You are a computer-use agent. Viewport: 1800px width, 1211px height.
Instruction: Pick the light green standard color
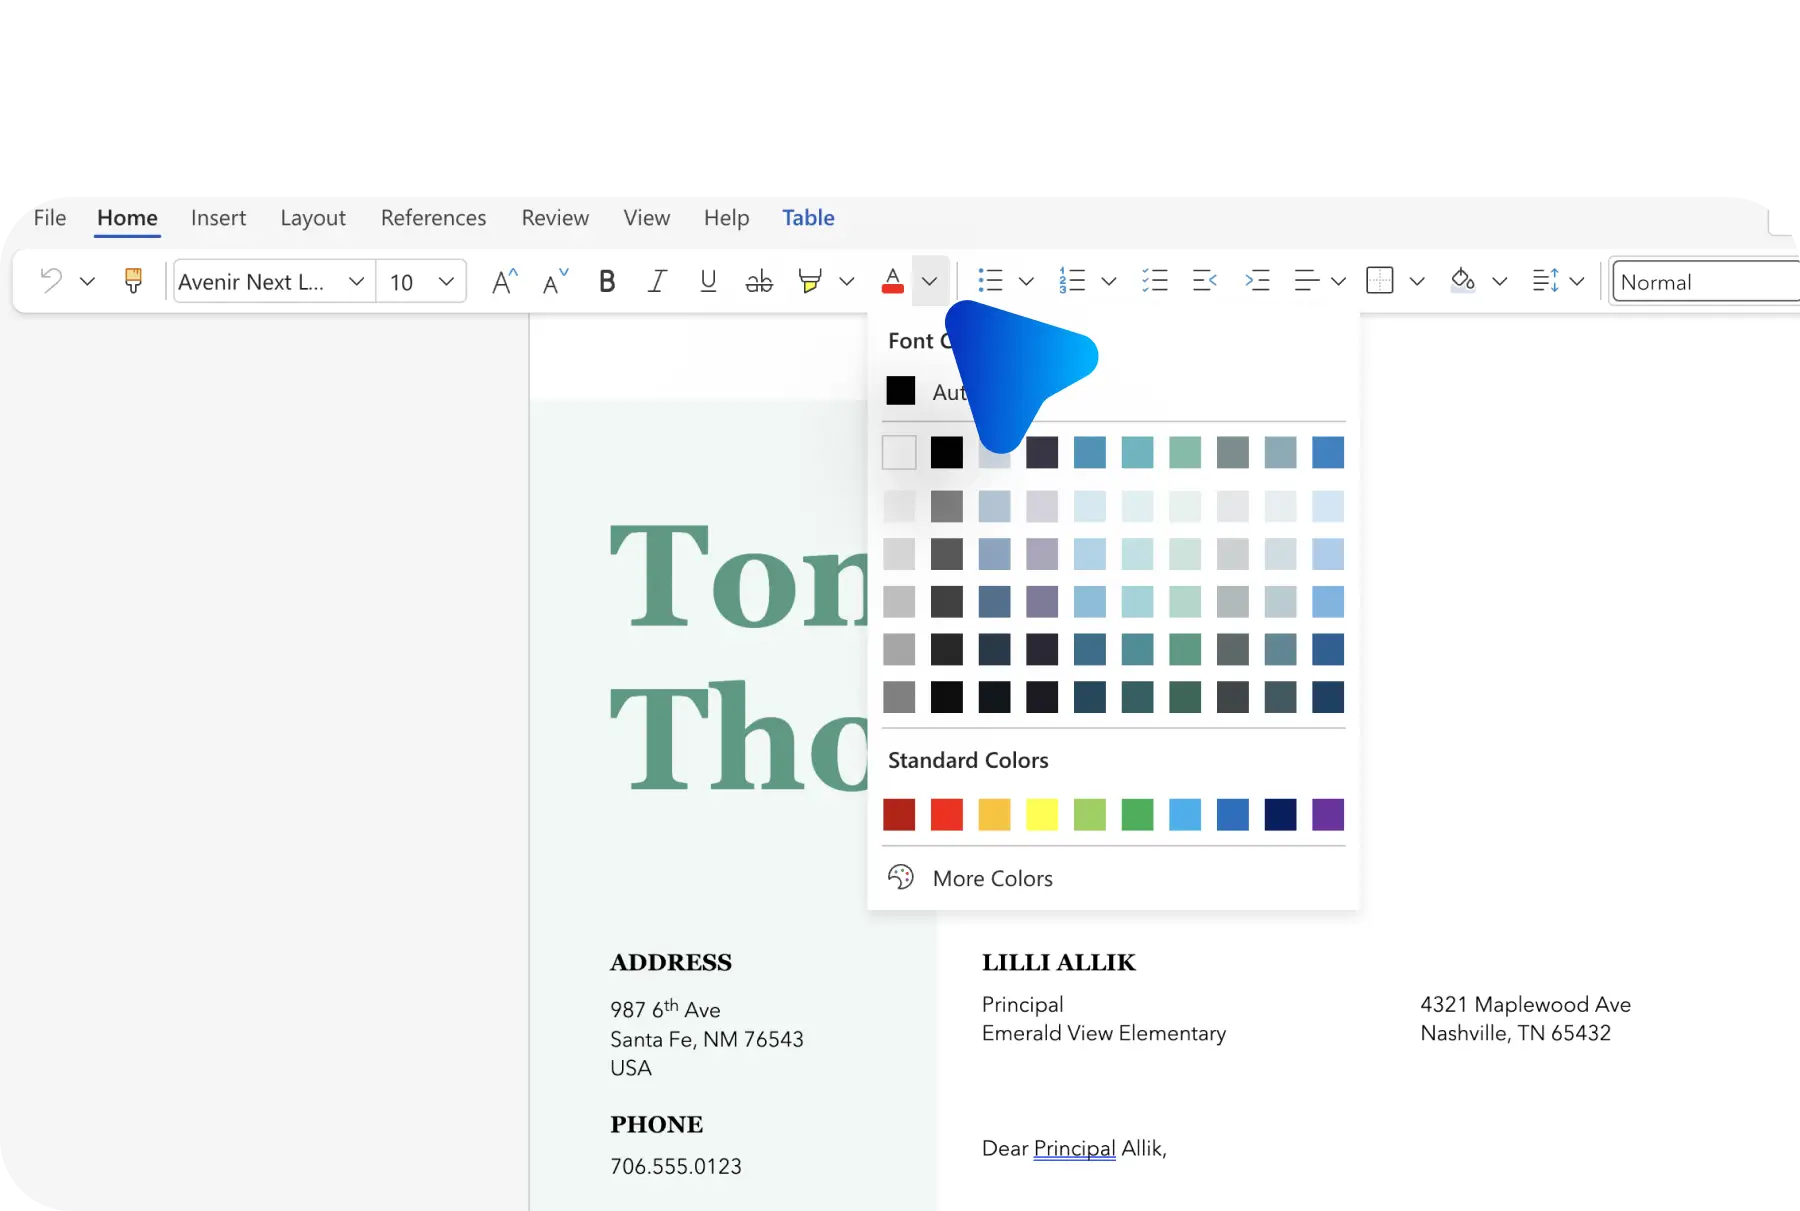[1090, 814]
